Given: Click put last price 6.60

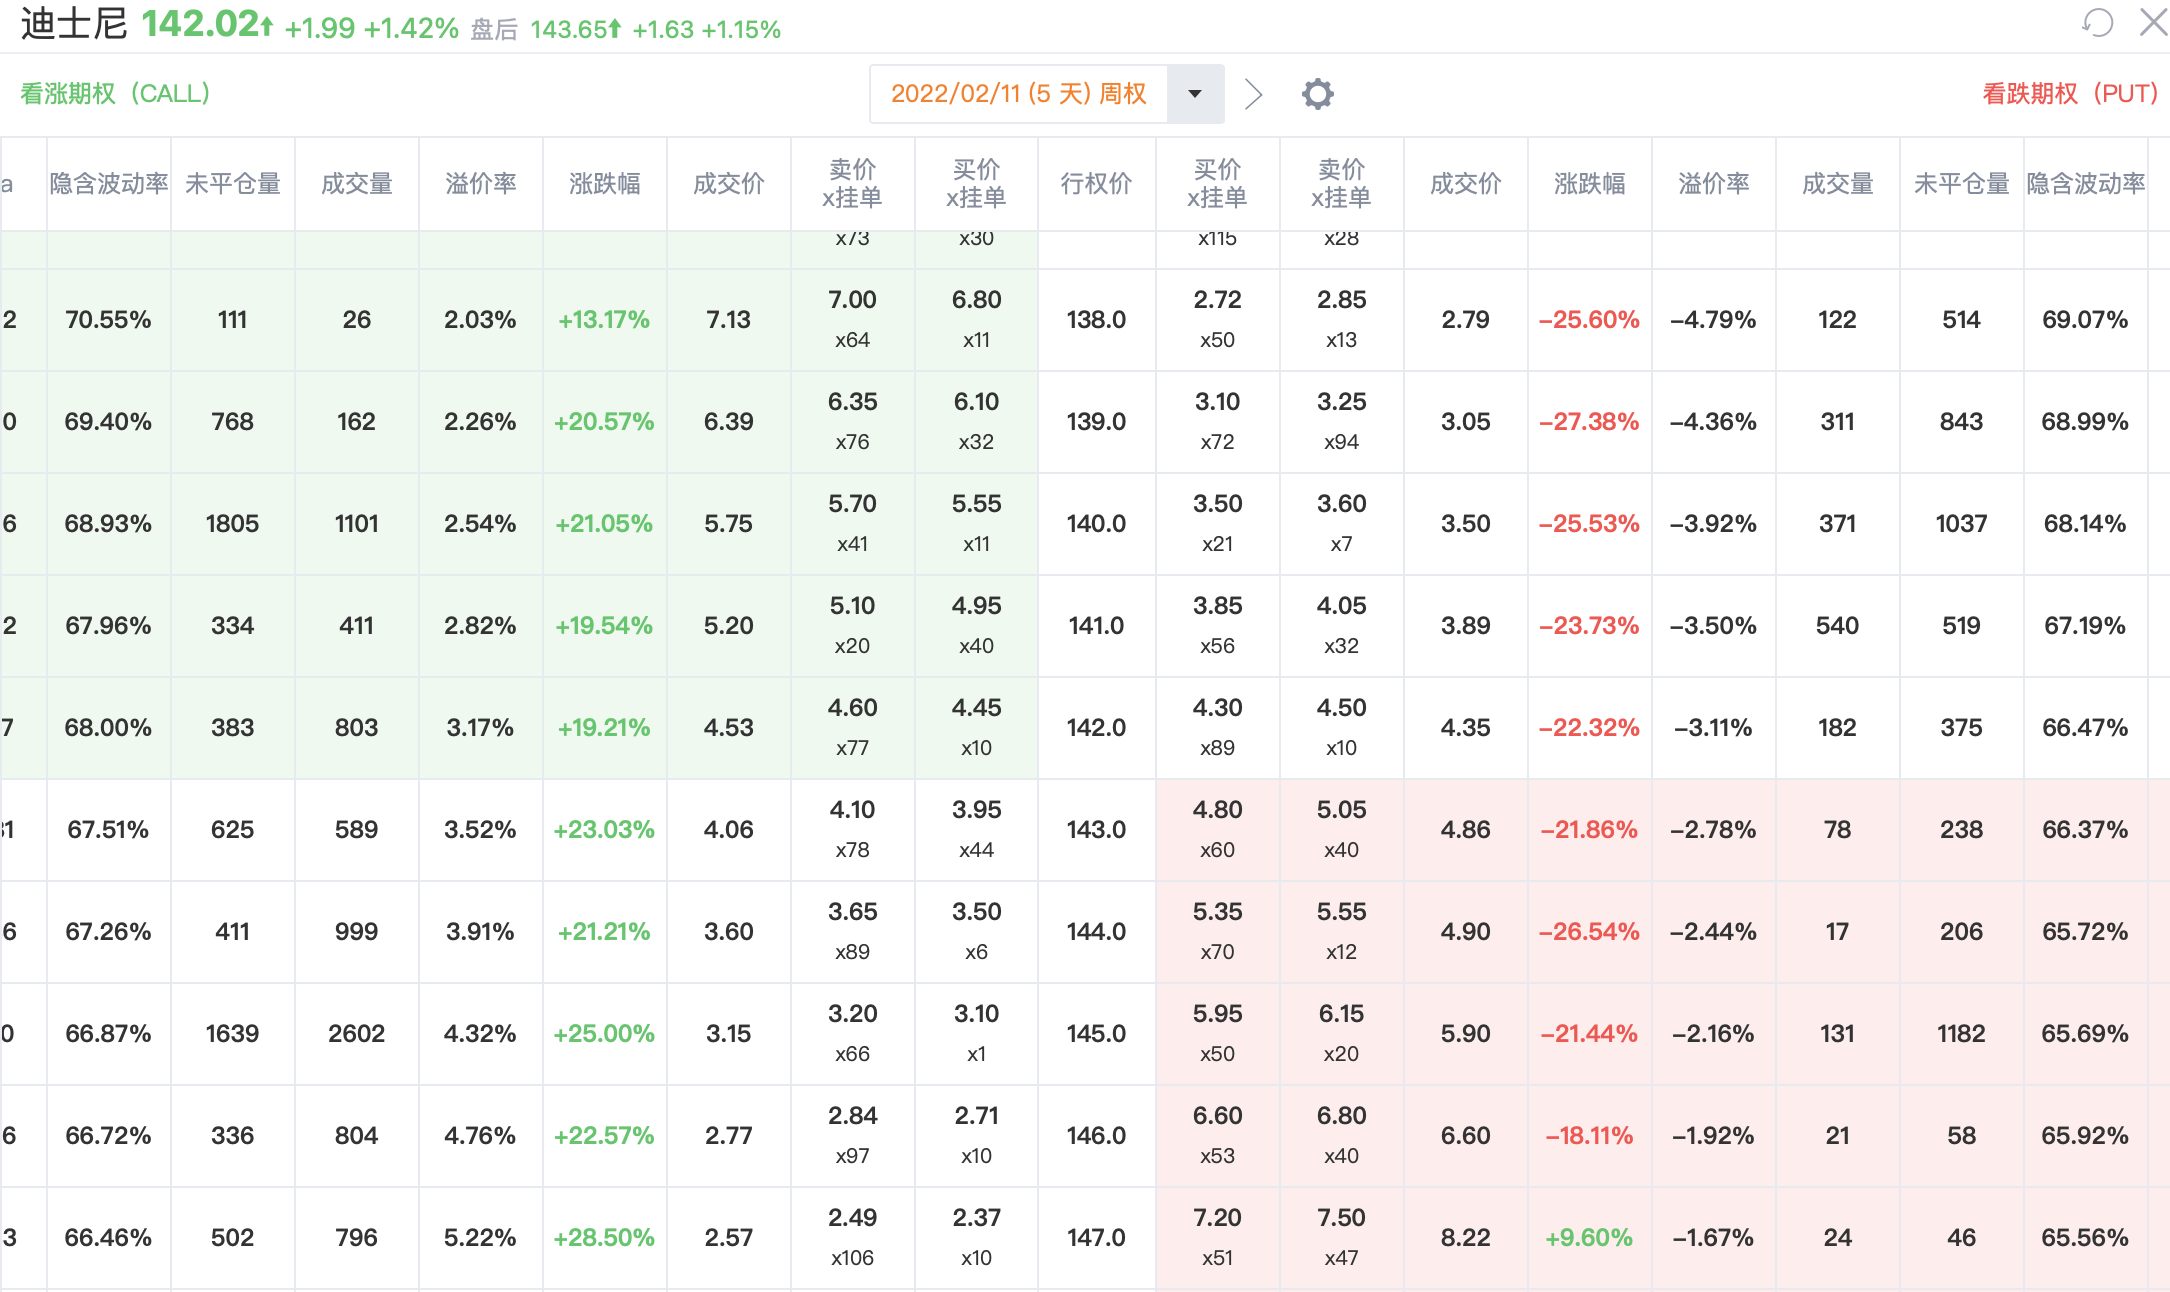Looking at the screenshot, I should click(x=1465, y=1136).
